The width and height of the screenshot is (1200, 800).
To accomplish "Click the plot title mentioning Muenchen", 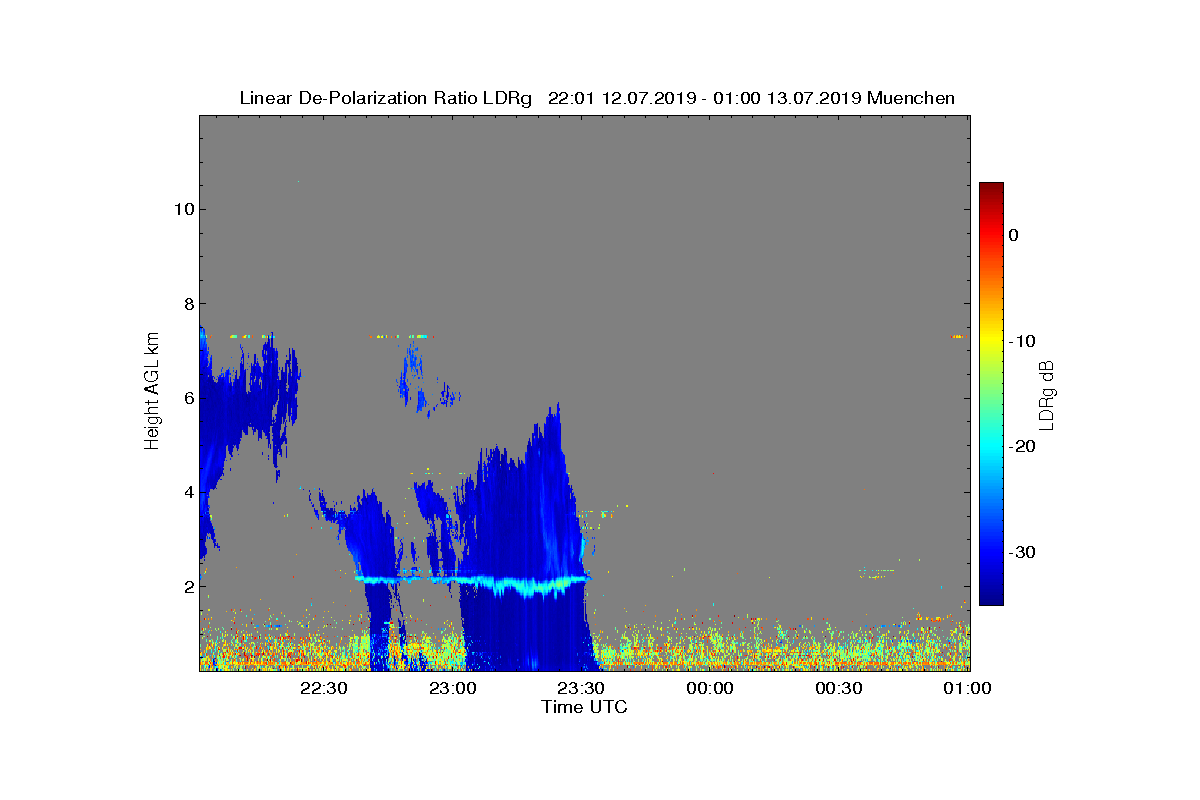I will click(x=597, y=98).
